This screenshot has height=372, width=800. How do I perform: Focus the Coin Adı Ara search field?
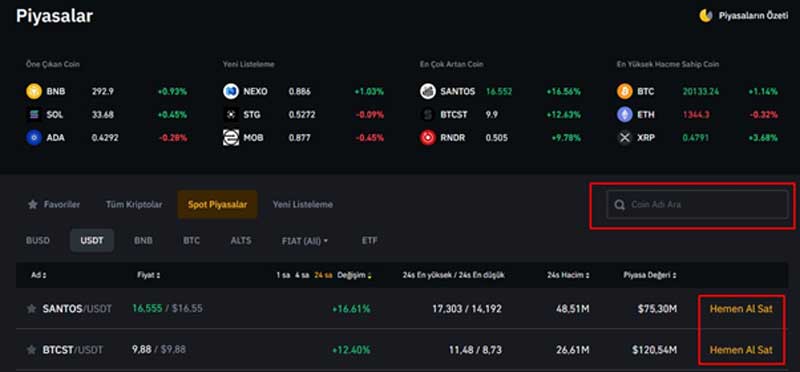click(697, 205)
